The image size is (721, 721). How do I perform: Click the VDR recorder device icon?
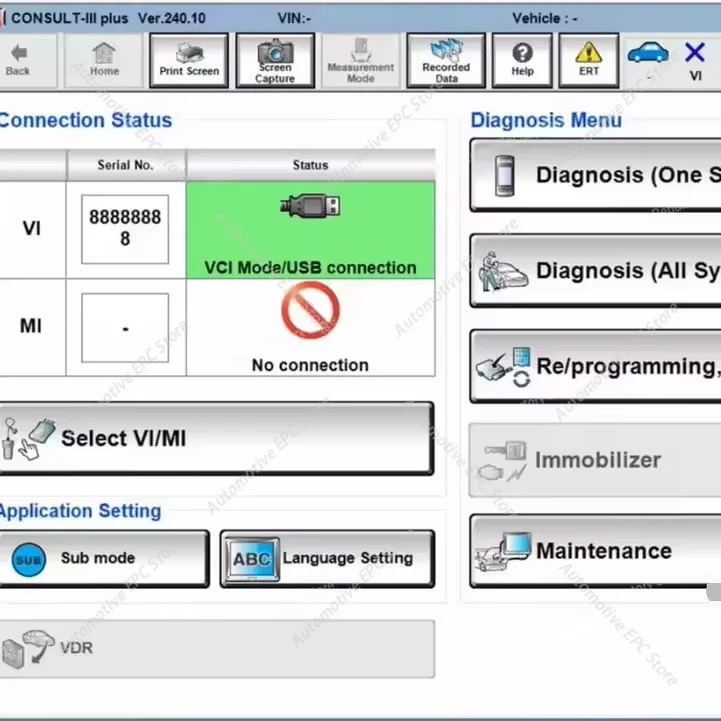pos(29,648)
